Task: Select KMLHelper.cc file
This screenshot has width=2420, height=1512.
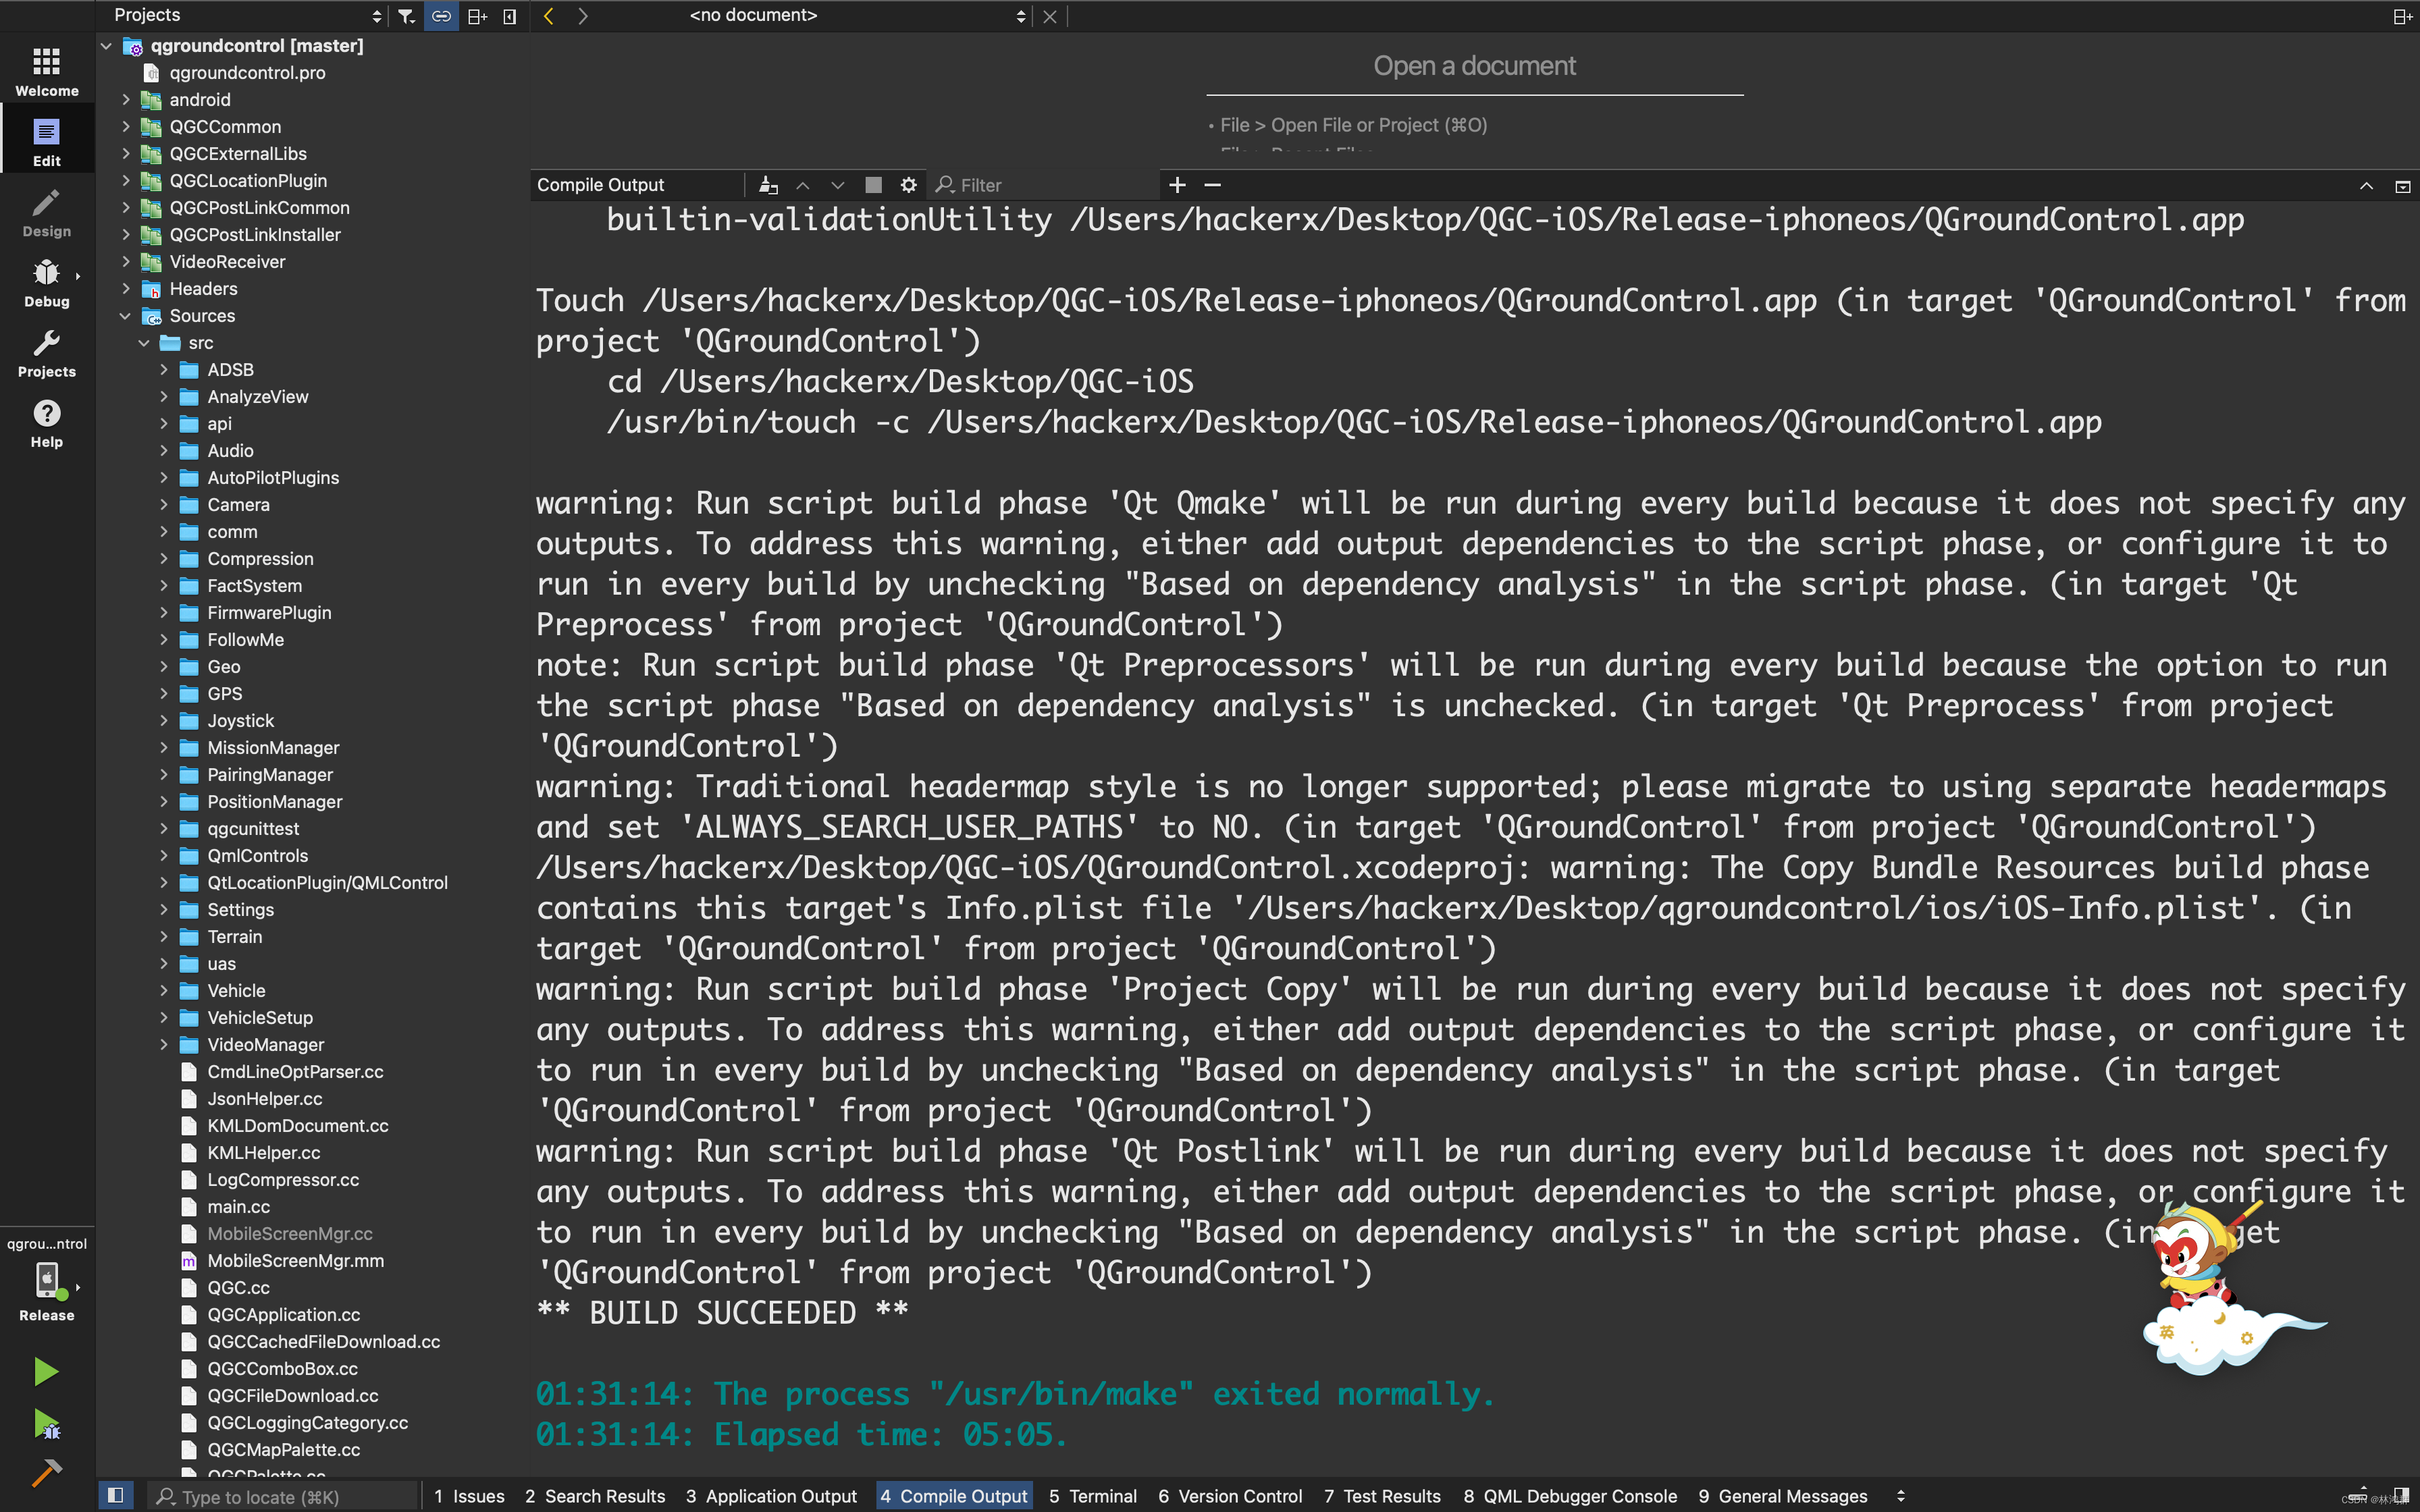Action: pyautogui.click(x=264, y=1153)
